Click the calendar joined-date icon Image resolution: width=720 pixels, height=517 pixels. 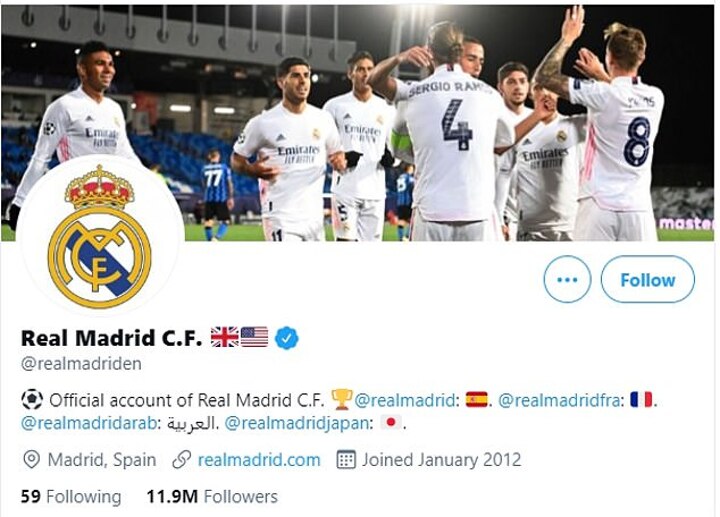[x=346, y=460]
